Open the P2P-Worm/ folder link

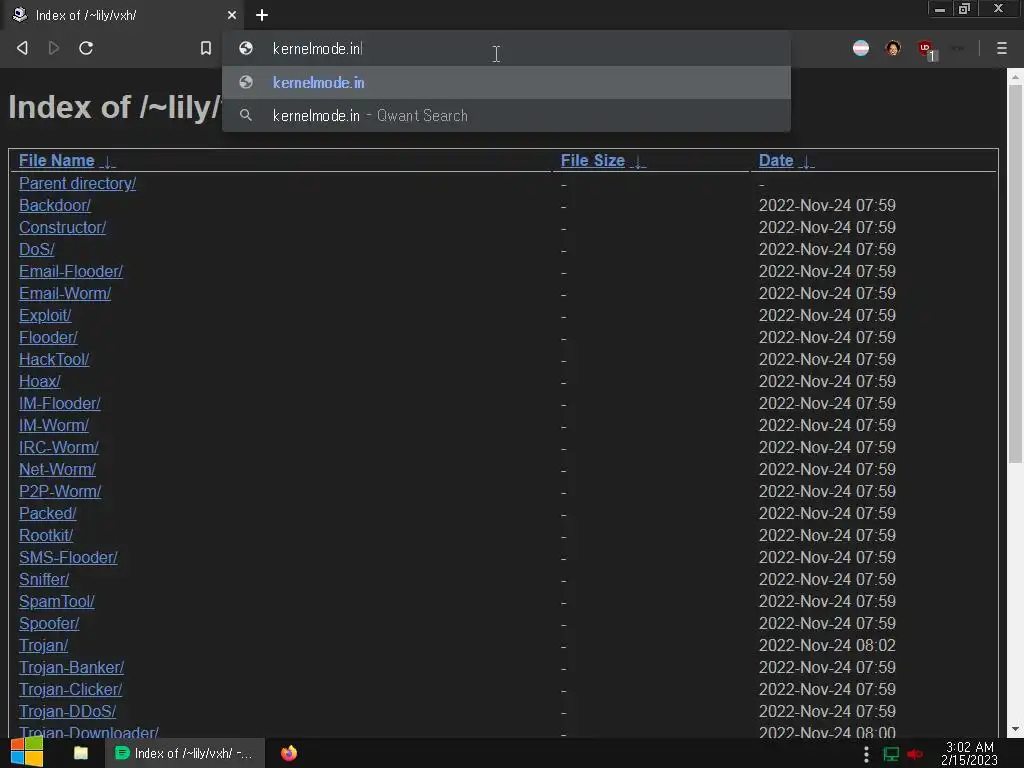(60, 491)
